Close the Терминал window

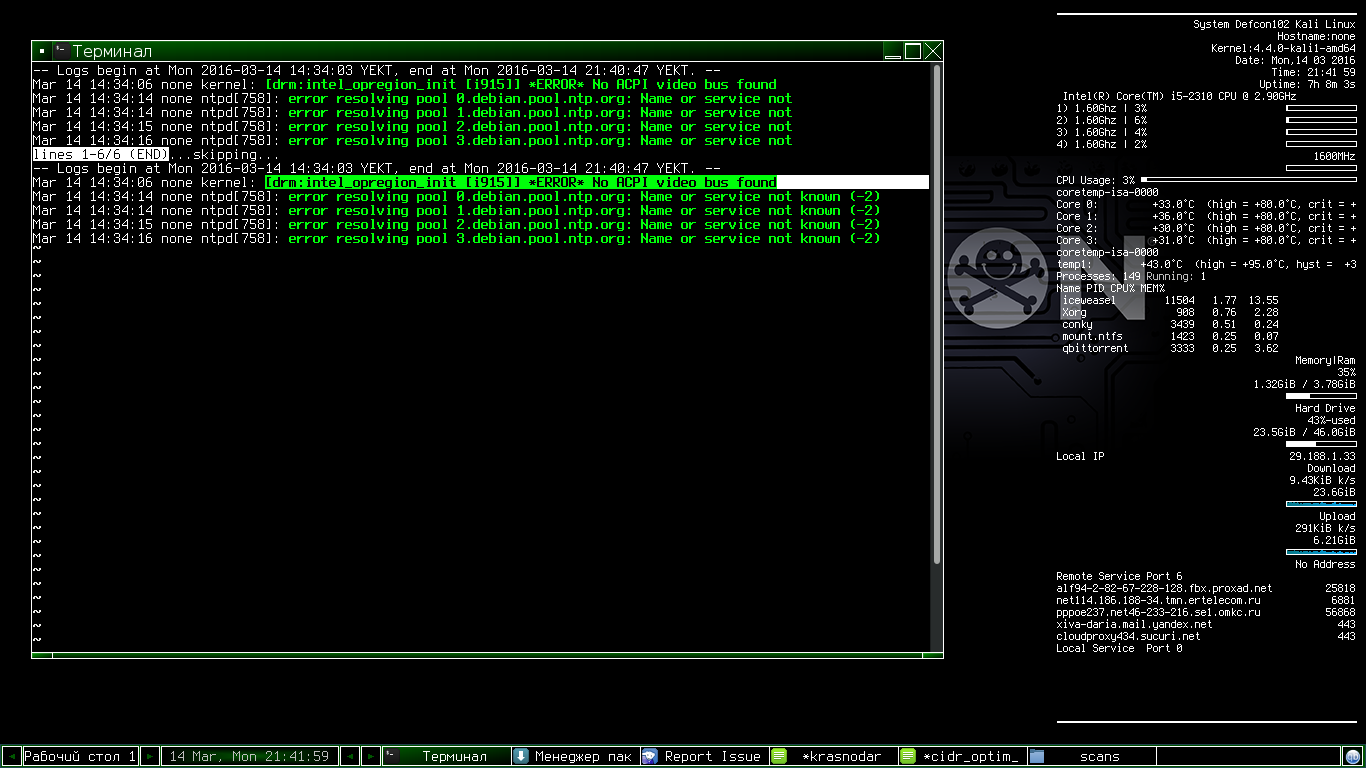tap(932, 51)
